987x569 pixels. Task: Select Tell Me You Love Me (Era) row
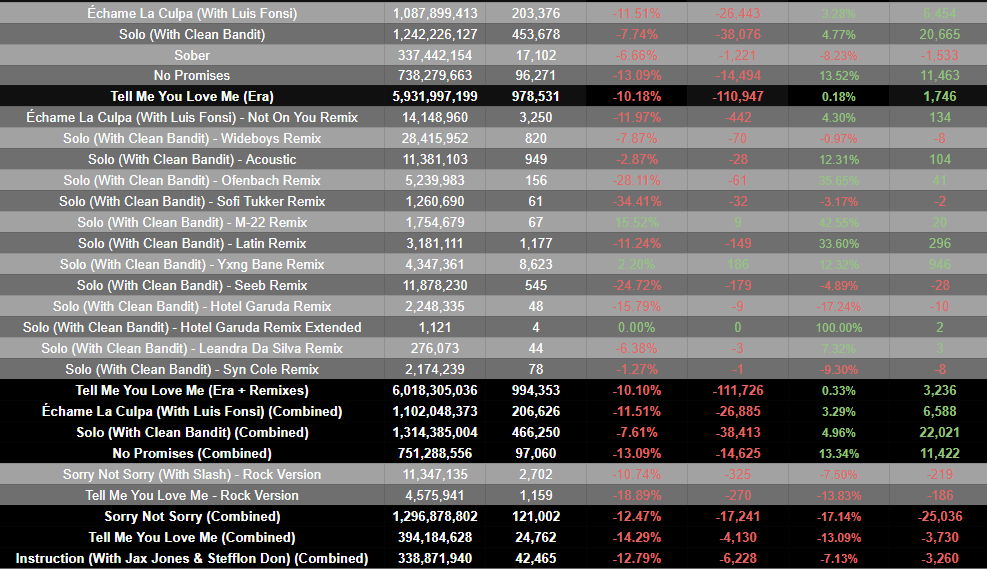(494, 96)
